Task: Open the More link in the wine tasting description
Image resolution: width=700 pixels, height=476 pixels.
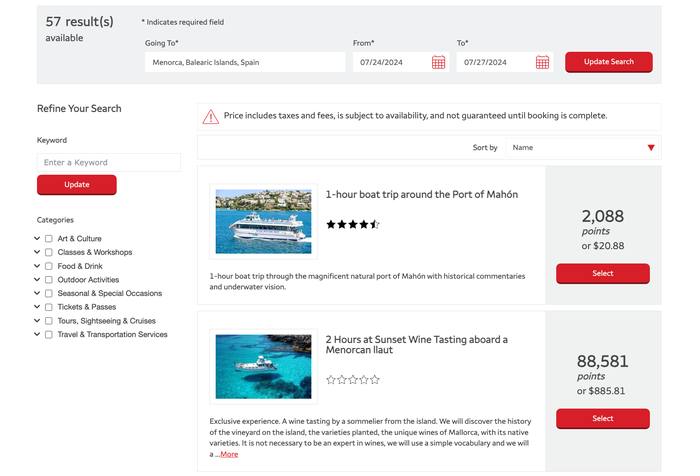Action: point(229,454)
